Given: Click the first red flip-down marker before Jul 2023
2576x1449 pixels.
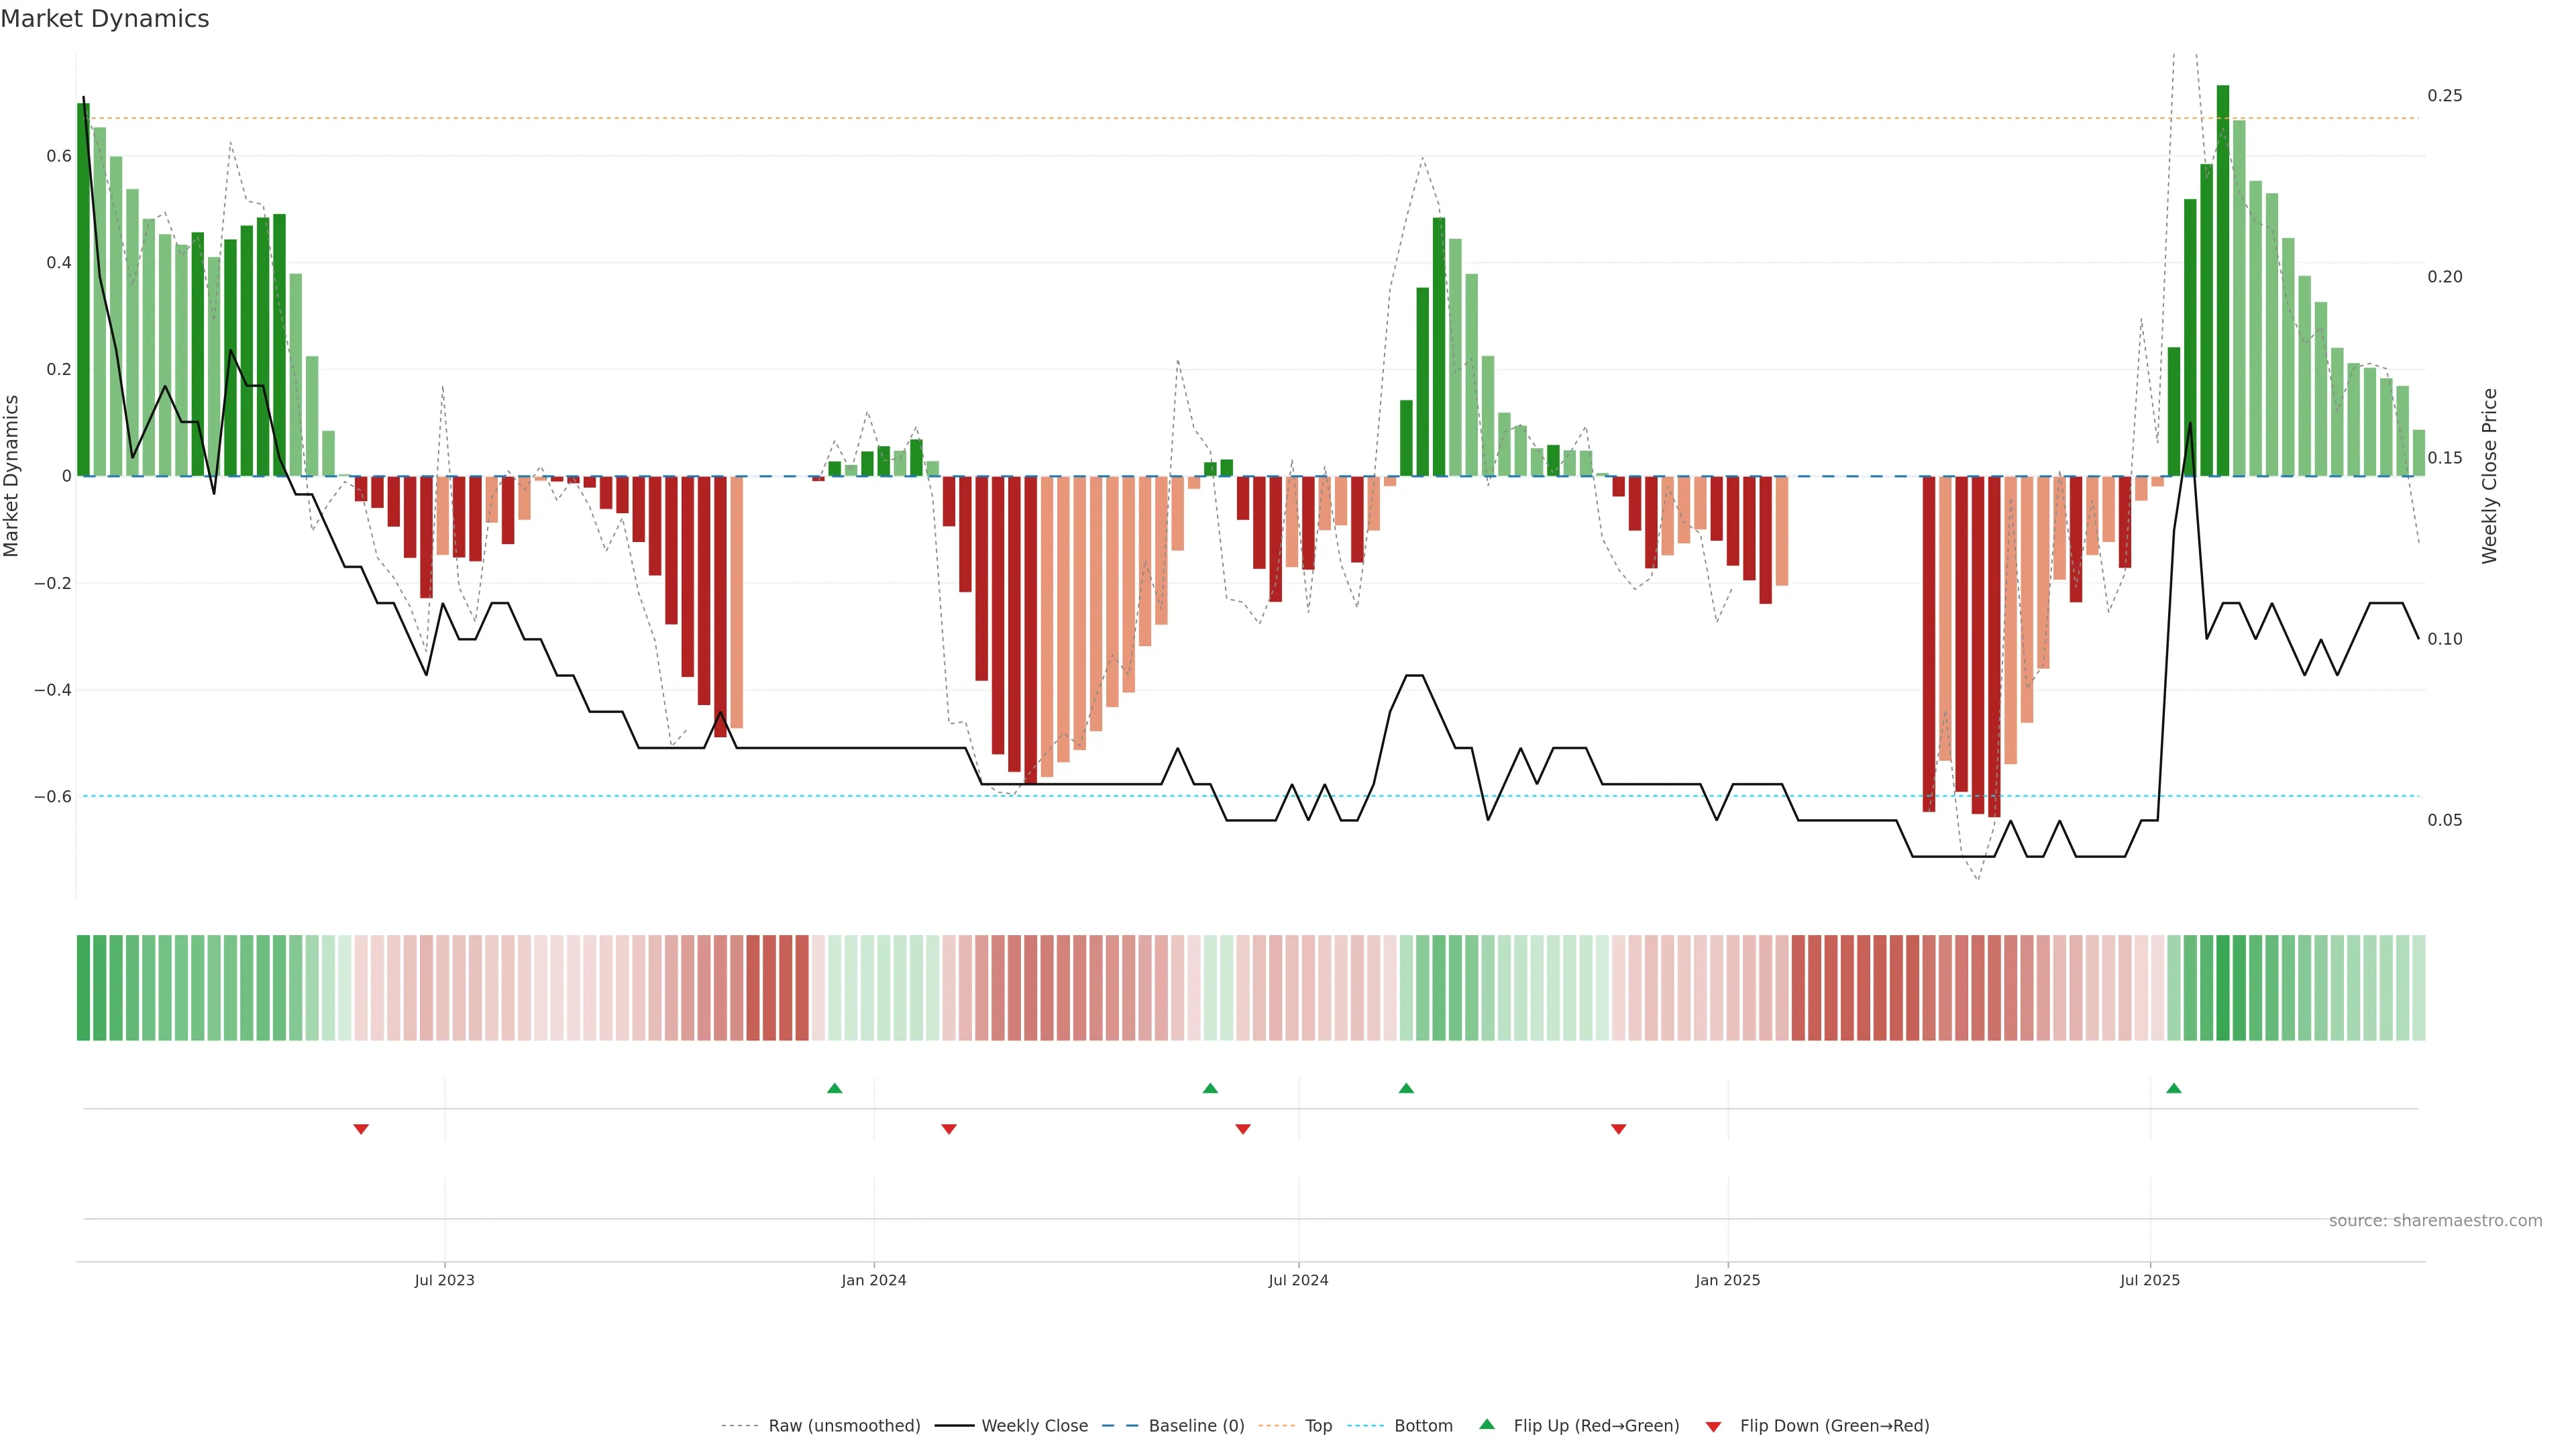Looking at the screenshot, I should click(x=361, y=1129).
